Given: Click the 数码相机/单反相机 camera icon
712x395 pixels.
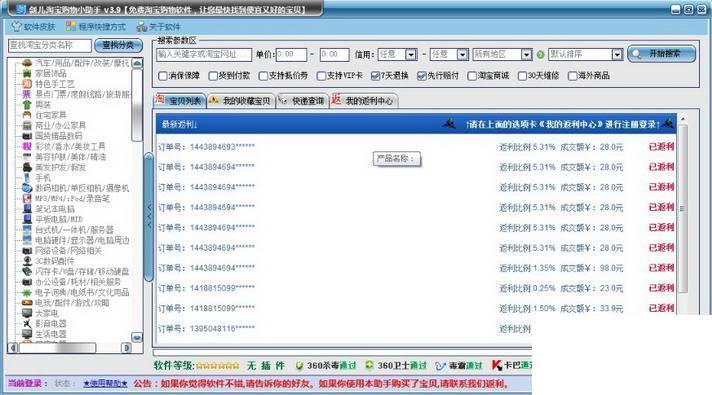Looking at the screenshot, I should coord(27,188).
